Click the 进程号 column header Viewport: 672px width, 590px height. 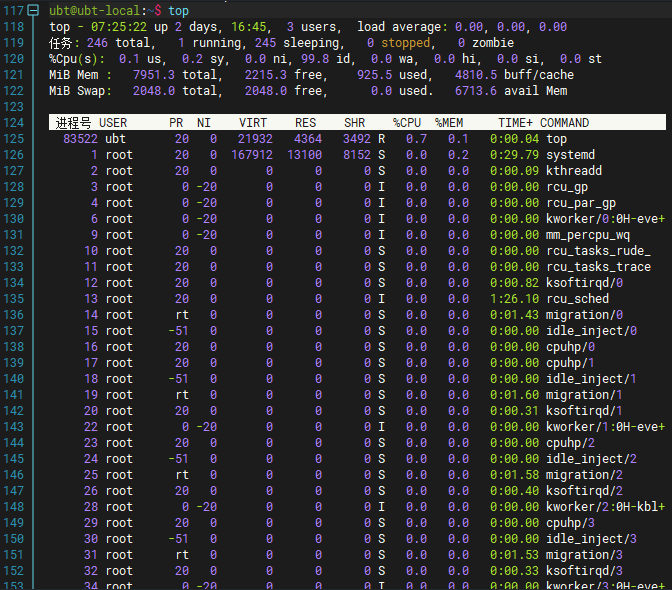point(73,123)
